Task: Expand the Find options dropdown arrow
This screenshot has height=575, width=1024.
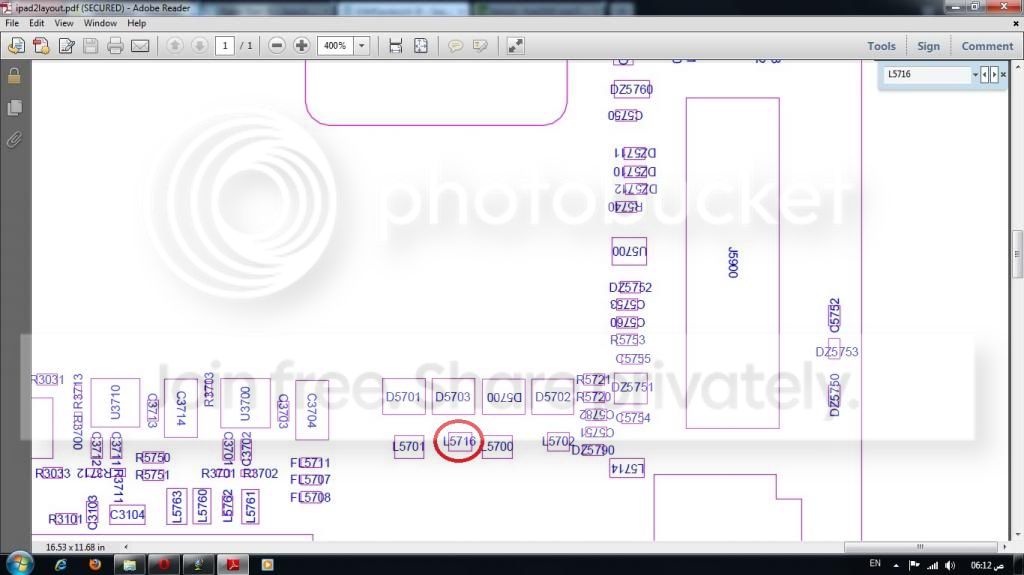Action: click(x=974, y=75)
